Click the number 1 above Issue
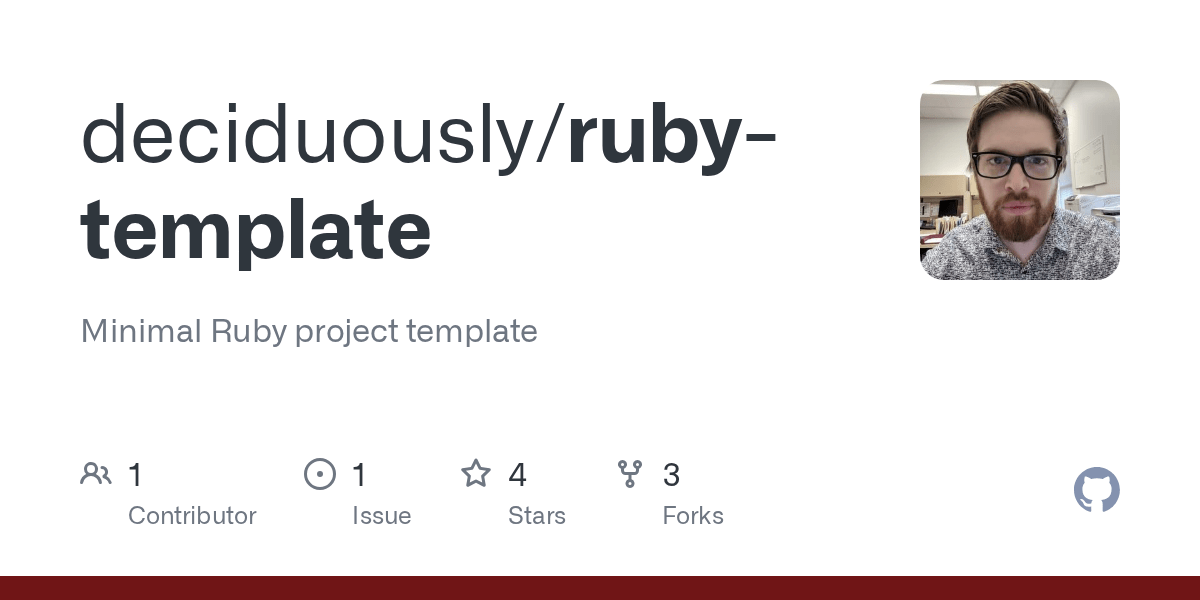Image resolution: width=1200 pixels, height=600 pixels. pyautogui.click(x=359, y=475)
